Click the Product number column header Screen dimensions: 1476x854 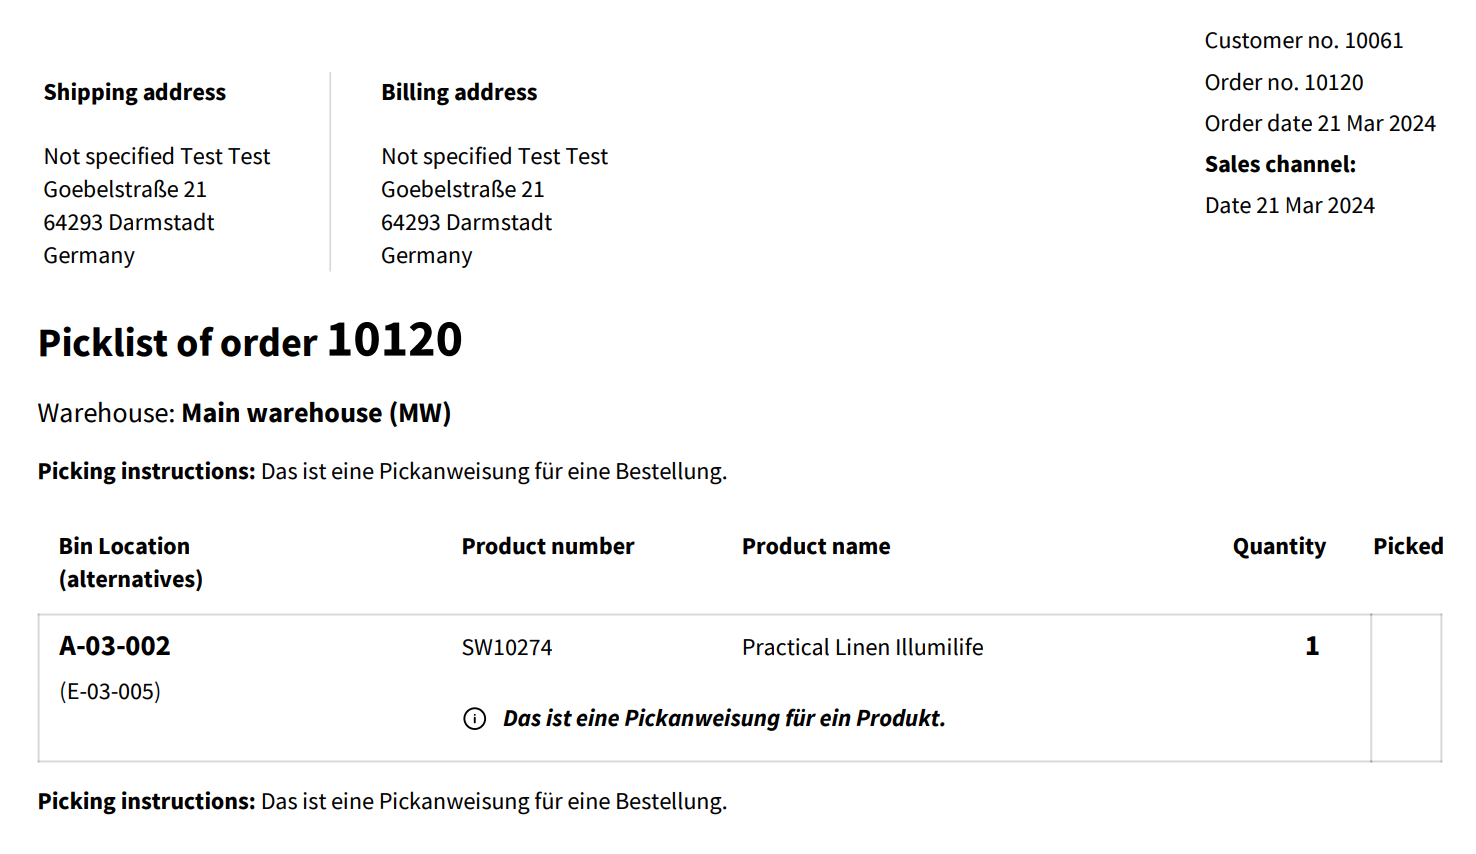point(547,547)
